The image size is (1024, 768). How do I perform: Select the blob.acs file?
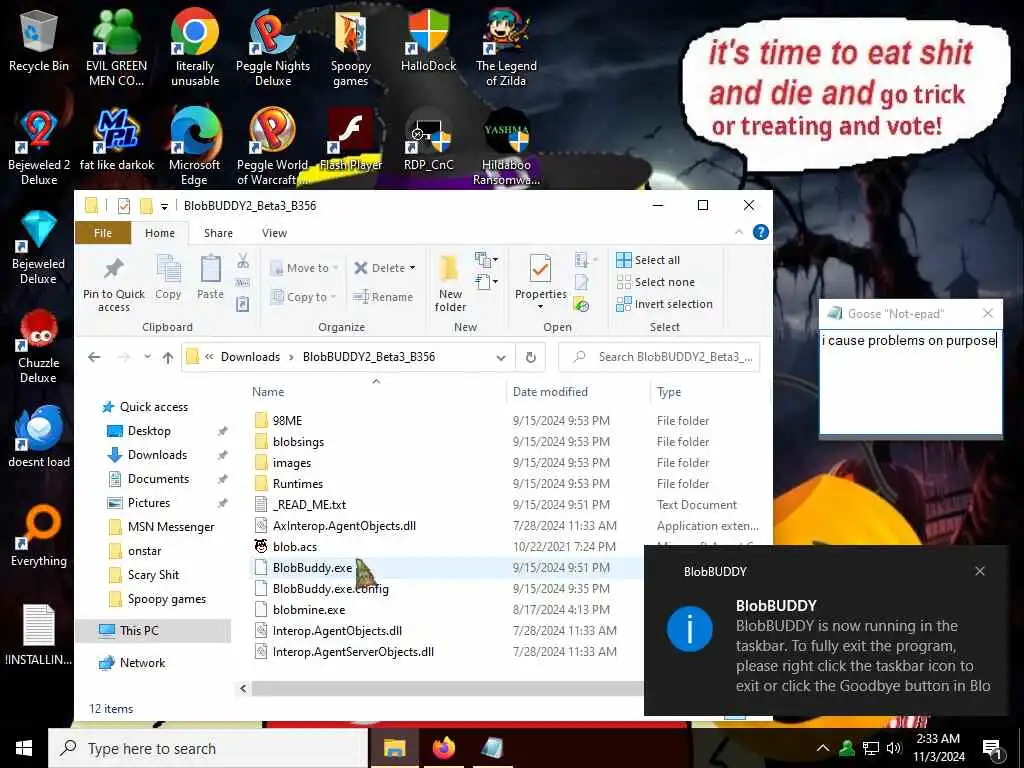coord(295,547)
